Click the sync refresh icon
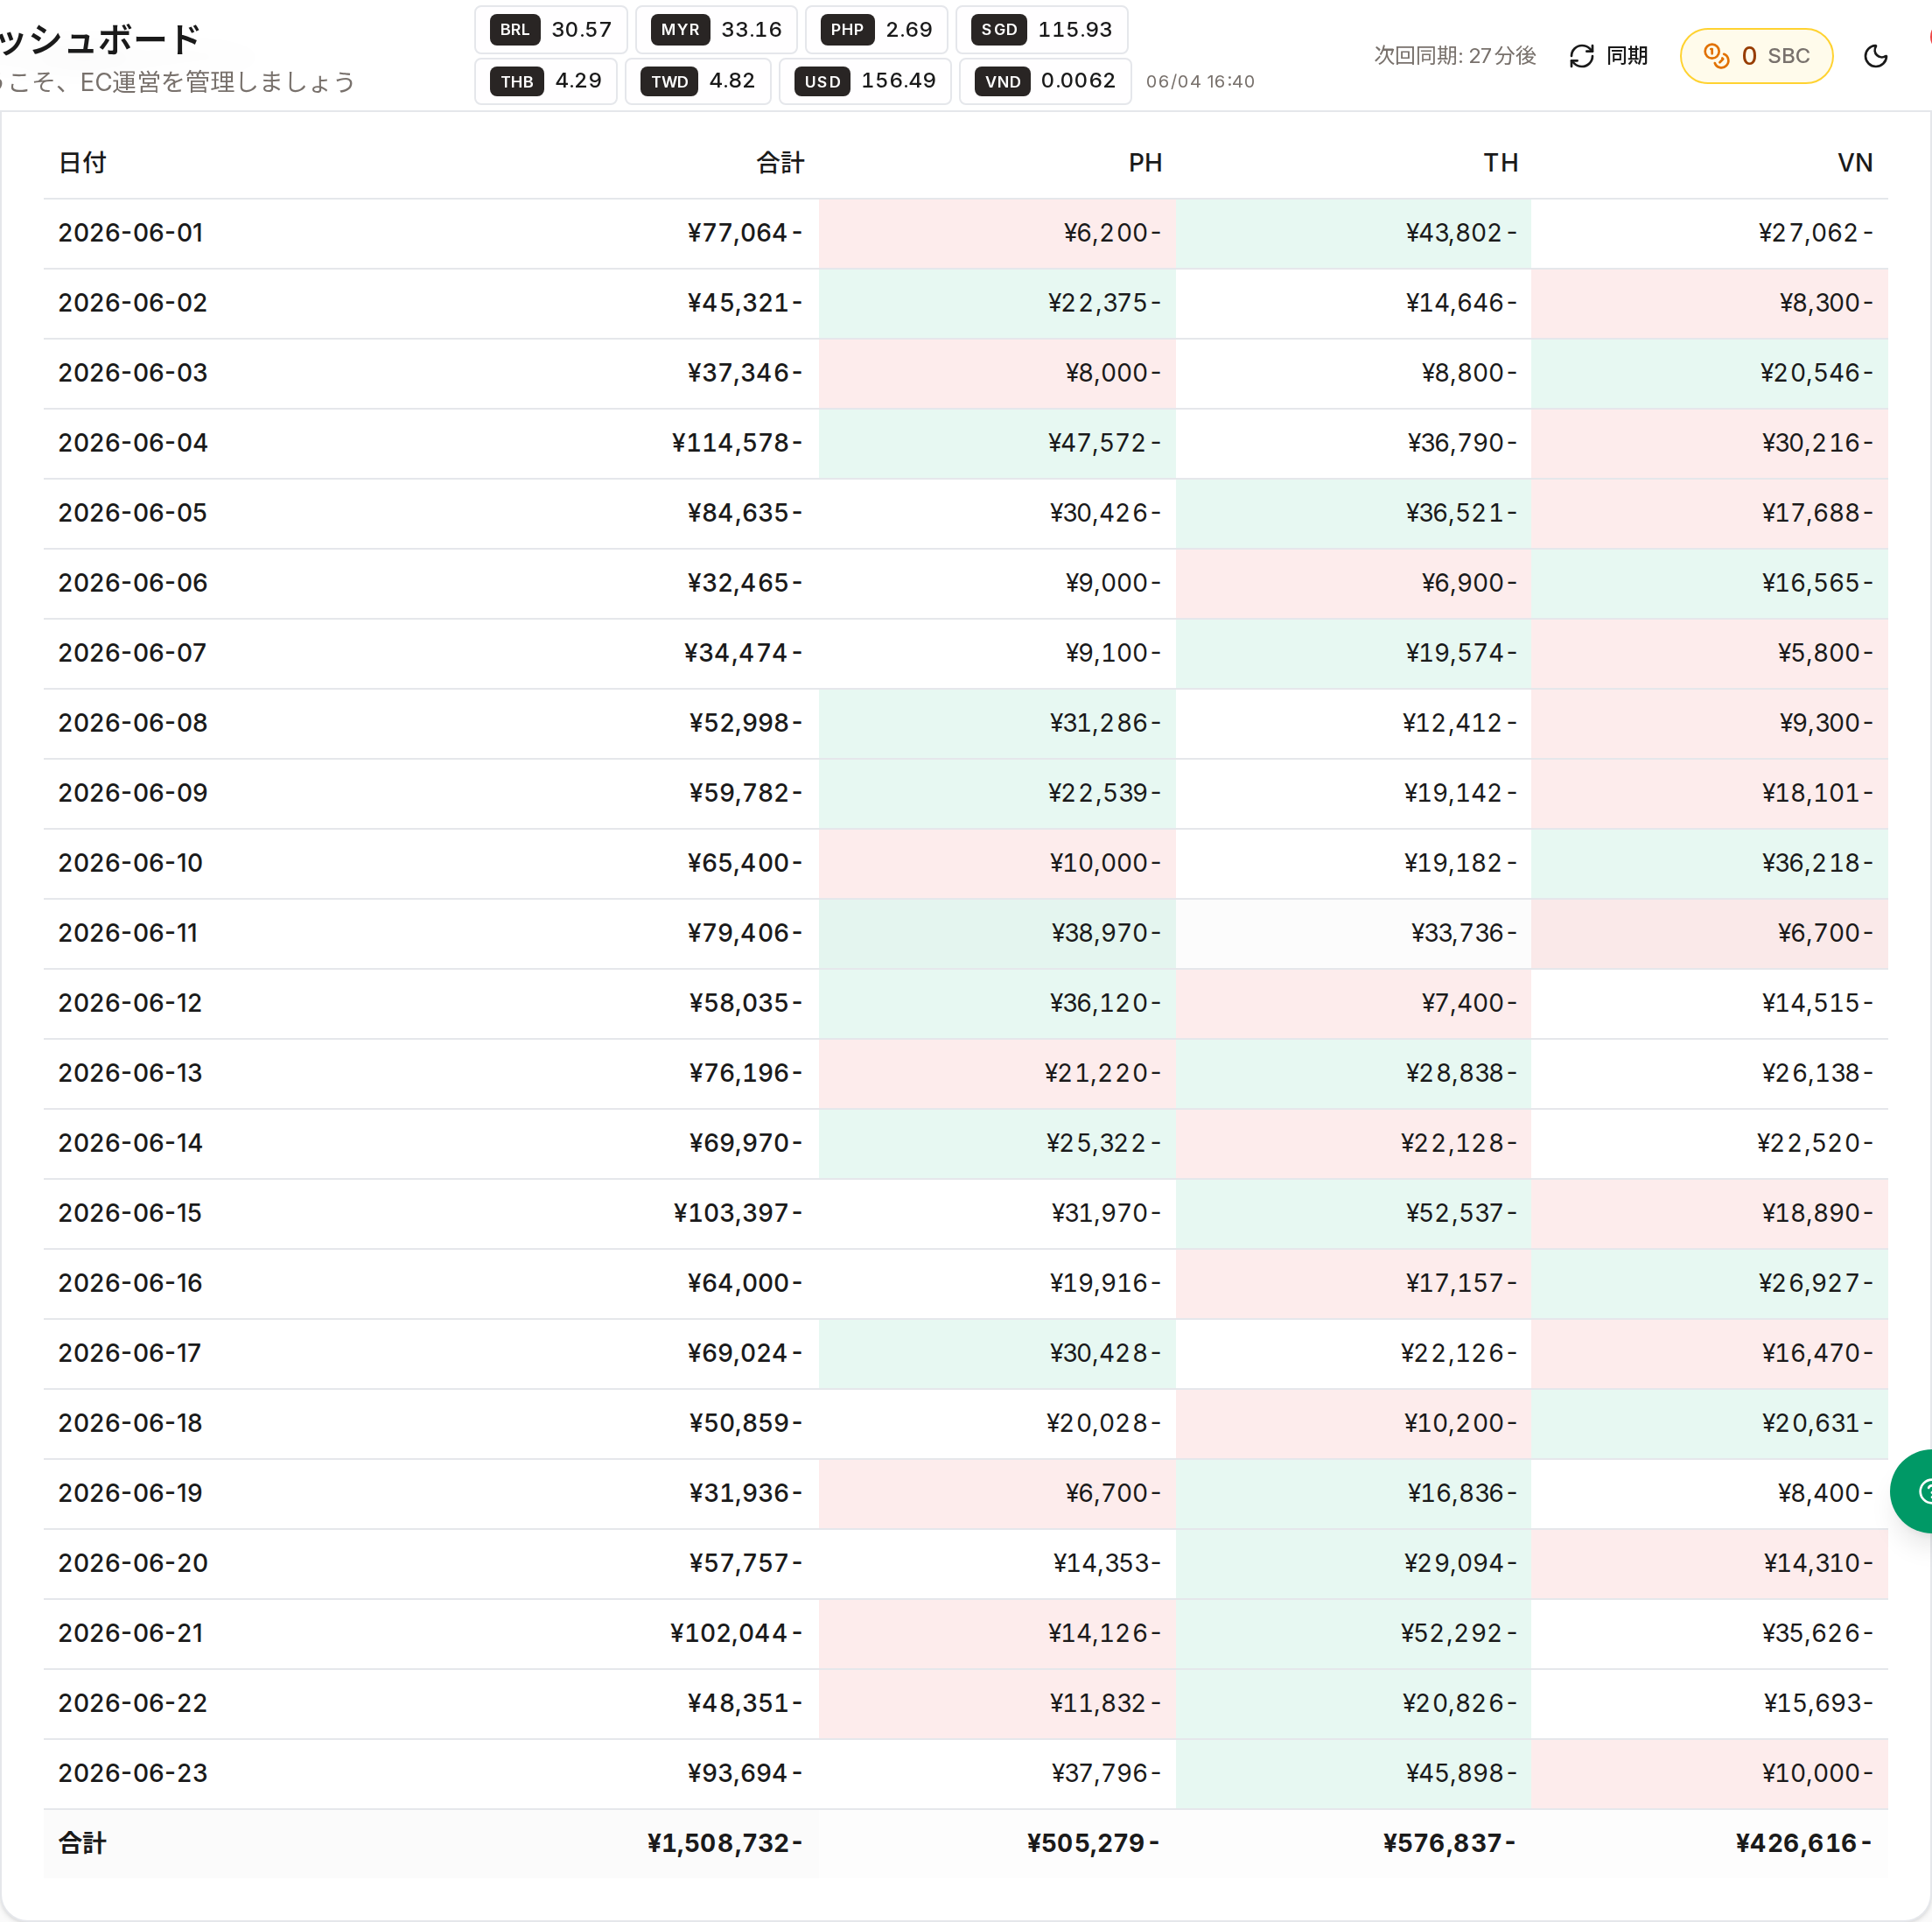This screenshot has height=1922, width=1932. [x=1581, y=56]
